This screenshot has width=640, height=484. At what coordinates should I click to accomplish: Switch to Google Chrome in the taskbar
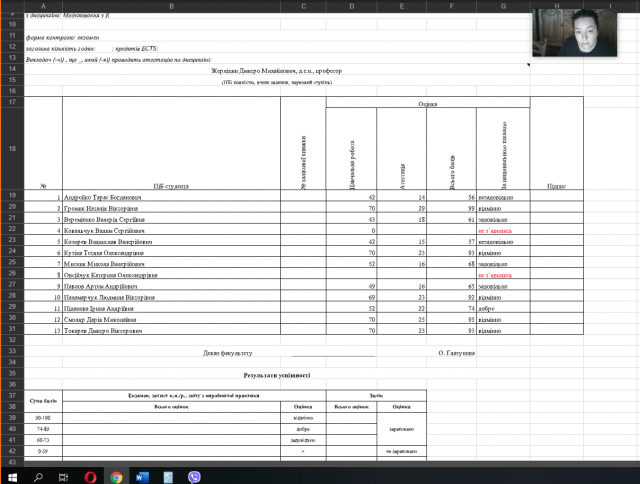pyautogui.click(x=116, y=477)
